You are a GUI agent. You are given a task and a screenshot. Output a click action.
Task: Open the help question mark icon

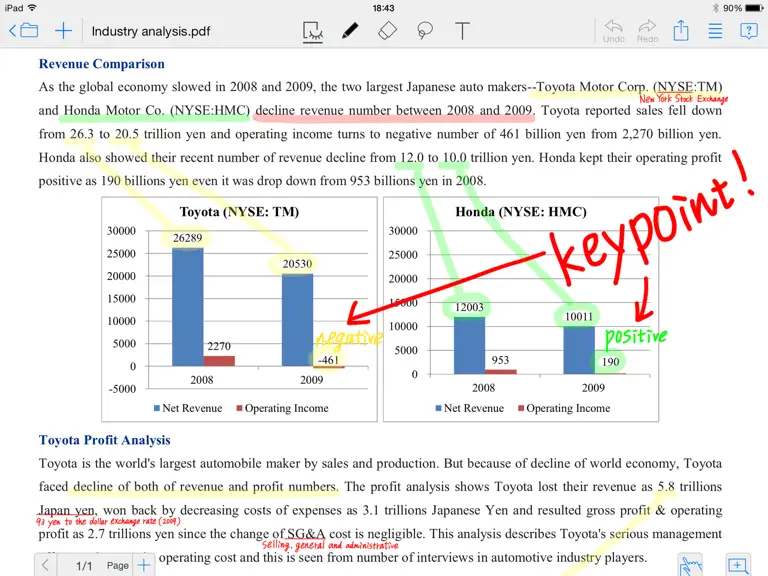click(x=748, y=31)
